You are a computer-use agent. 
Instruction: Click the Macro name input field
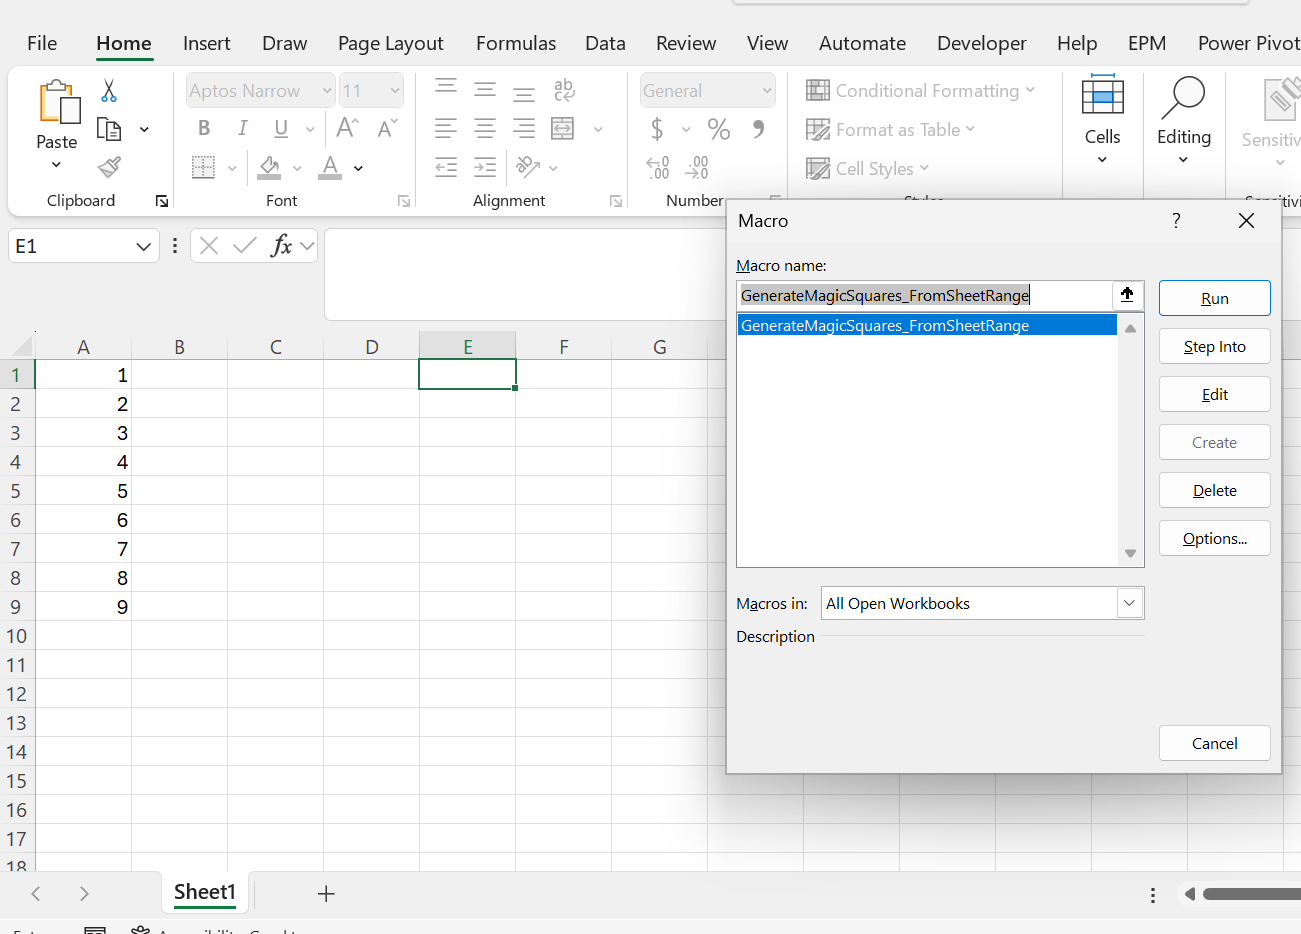(x=924, y=295)
